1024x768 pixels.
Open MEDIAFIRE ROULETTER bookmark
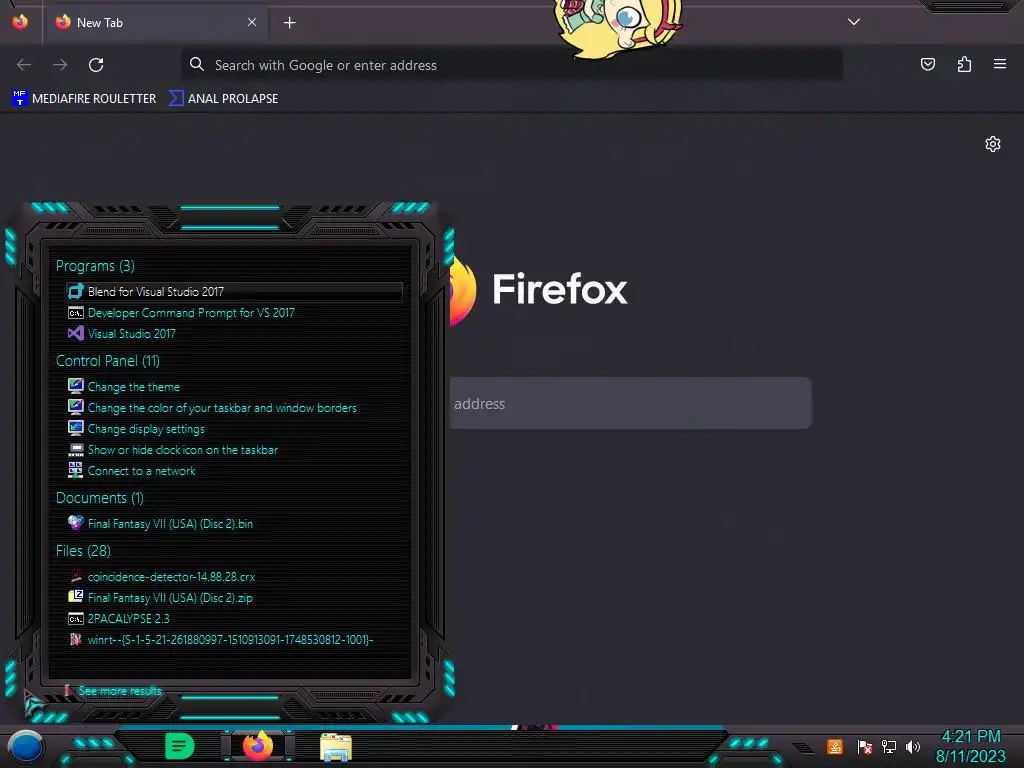(x=84, y=99)
